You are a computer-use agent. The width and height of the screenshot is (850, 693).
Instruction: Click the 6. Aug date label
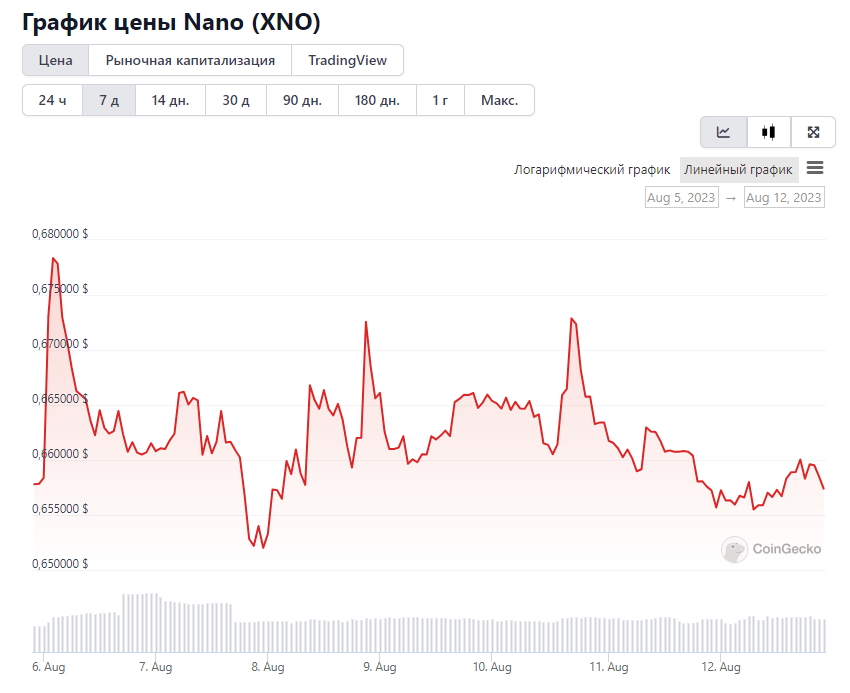(49, 667)
